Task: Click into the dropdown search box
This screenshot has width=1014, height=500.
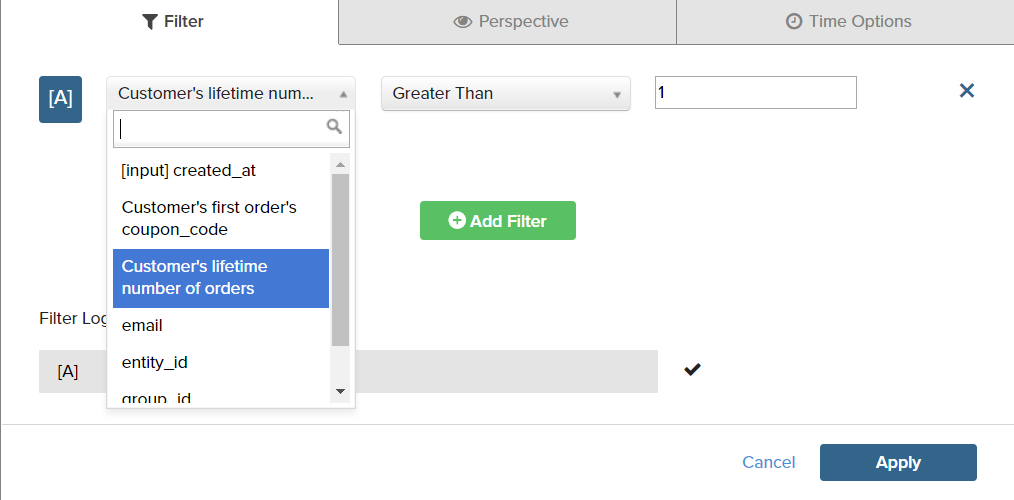Action: tap(222, 128)
